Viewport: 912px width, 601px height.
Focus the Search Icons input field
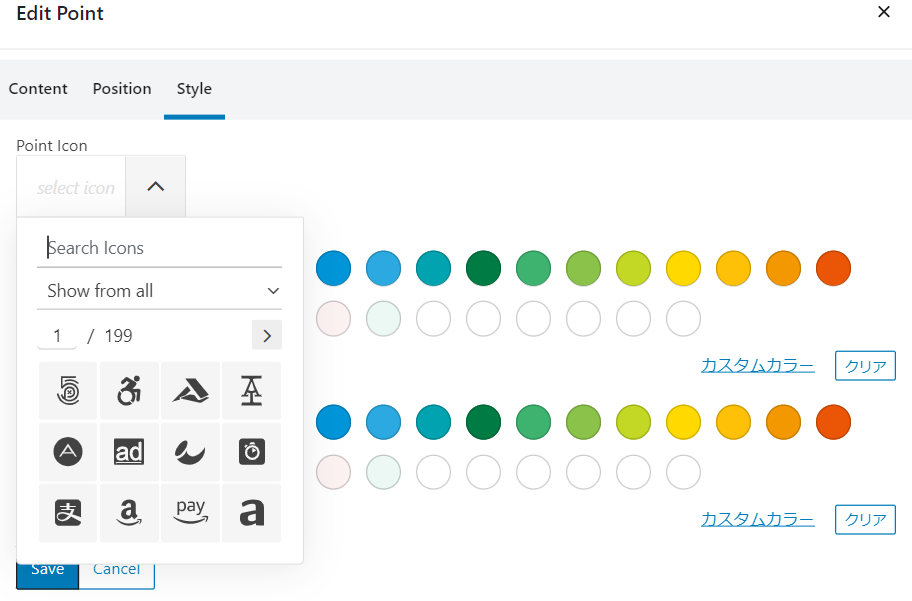tap(159, 248)
